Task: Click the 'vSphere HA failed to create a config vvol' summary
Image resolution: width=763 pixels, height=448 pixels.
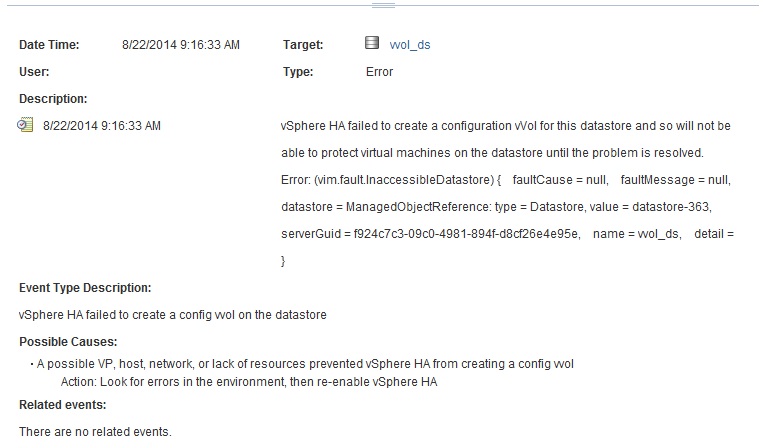Action: (x=172, y=315)
